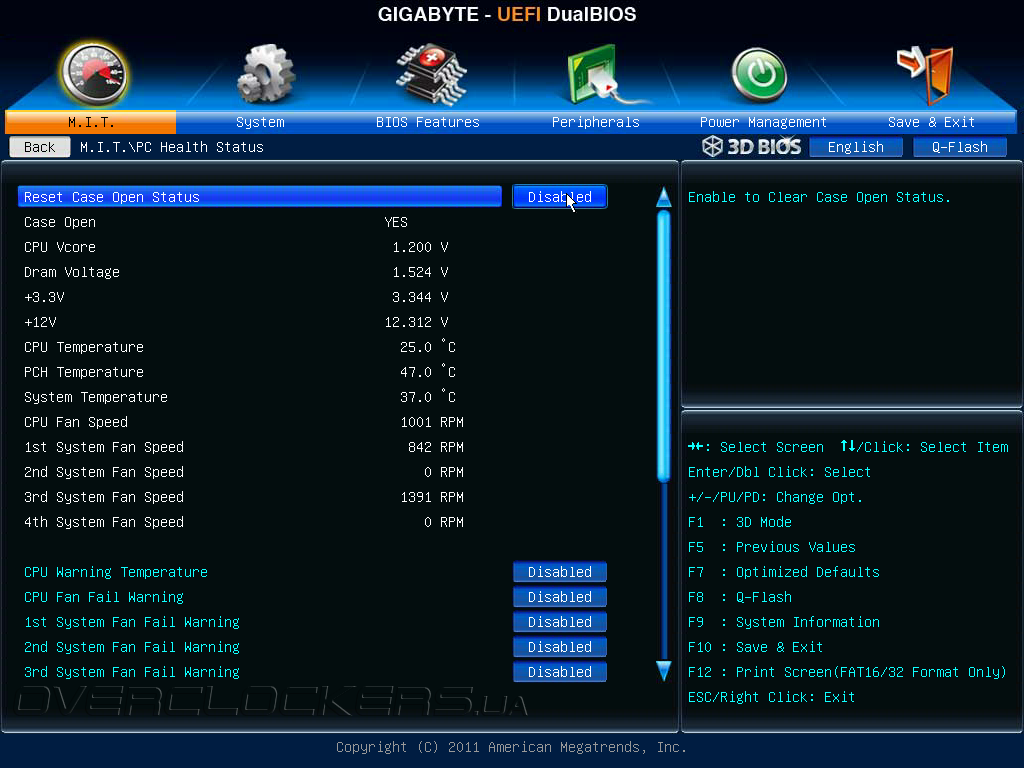This screenshot has width=1024, height=768.
Task: Launch the Q-Flash utility button
Action: 959,147
